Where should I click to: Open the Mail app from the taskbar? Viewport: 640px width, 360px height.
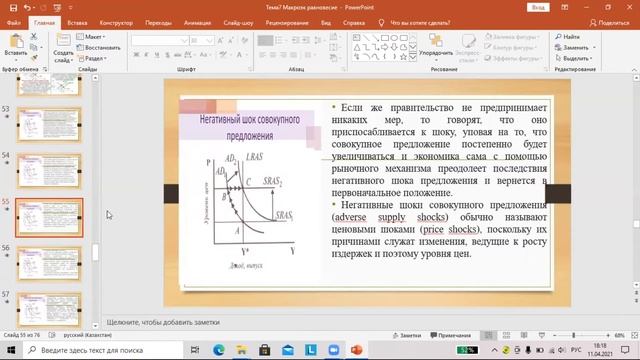tap(288, 350)
